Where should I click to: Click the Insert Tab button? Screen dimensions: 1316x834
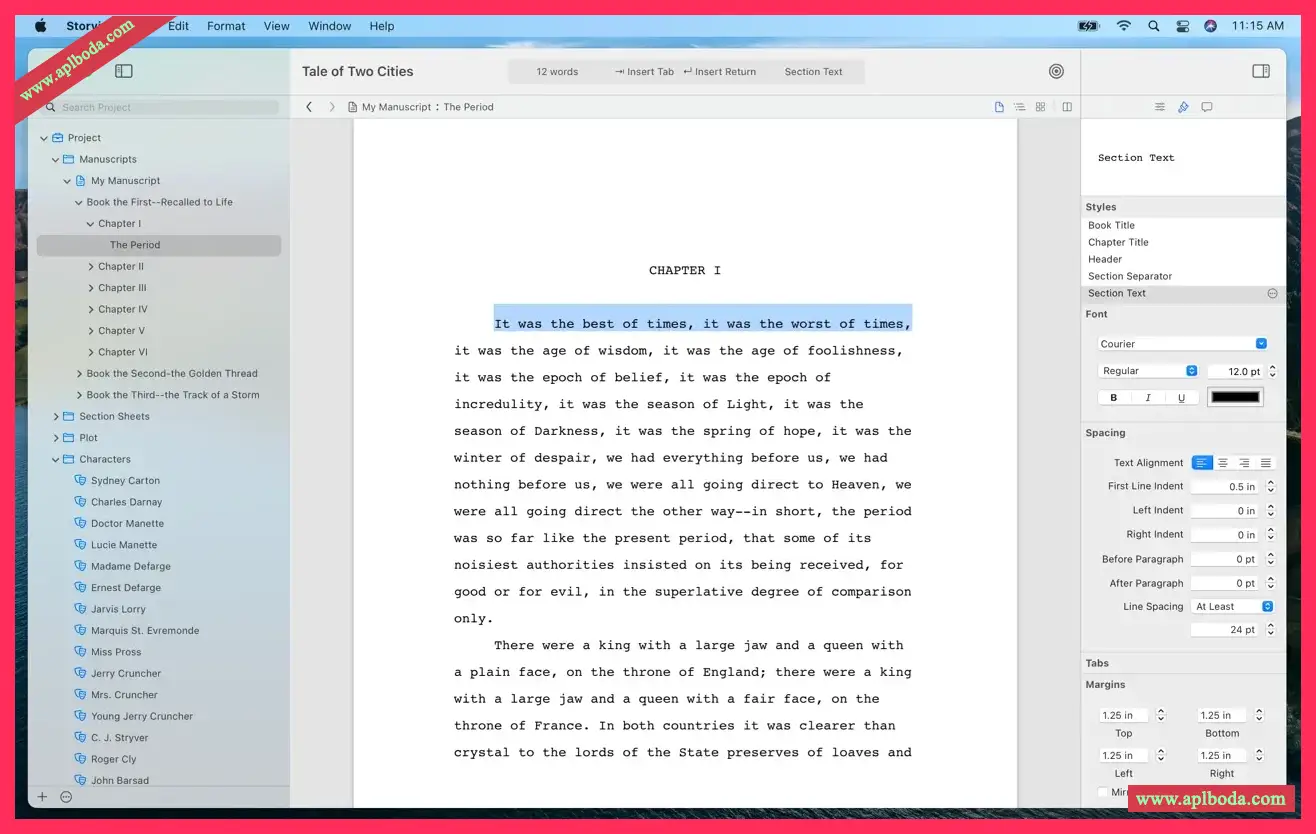click(644, 72)
